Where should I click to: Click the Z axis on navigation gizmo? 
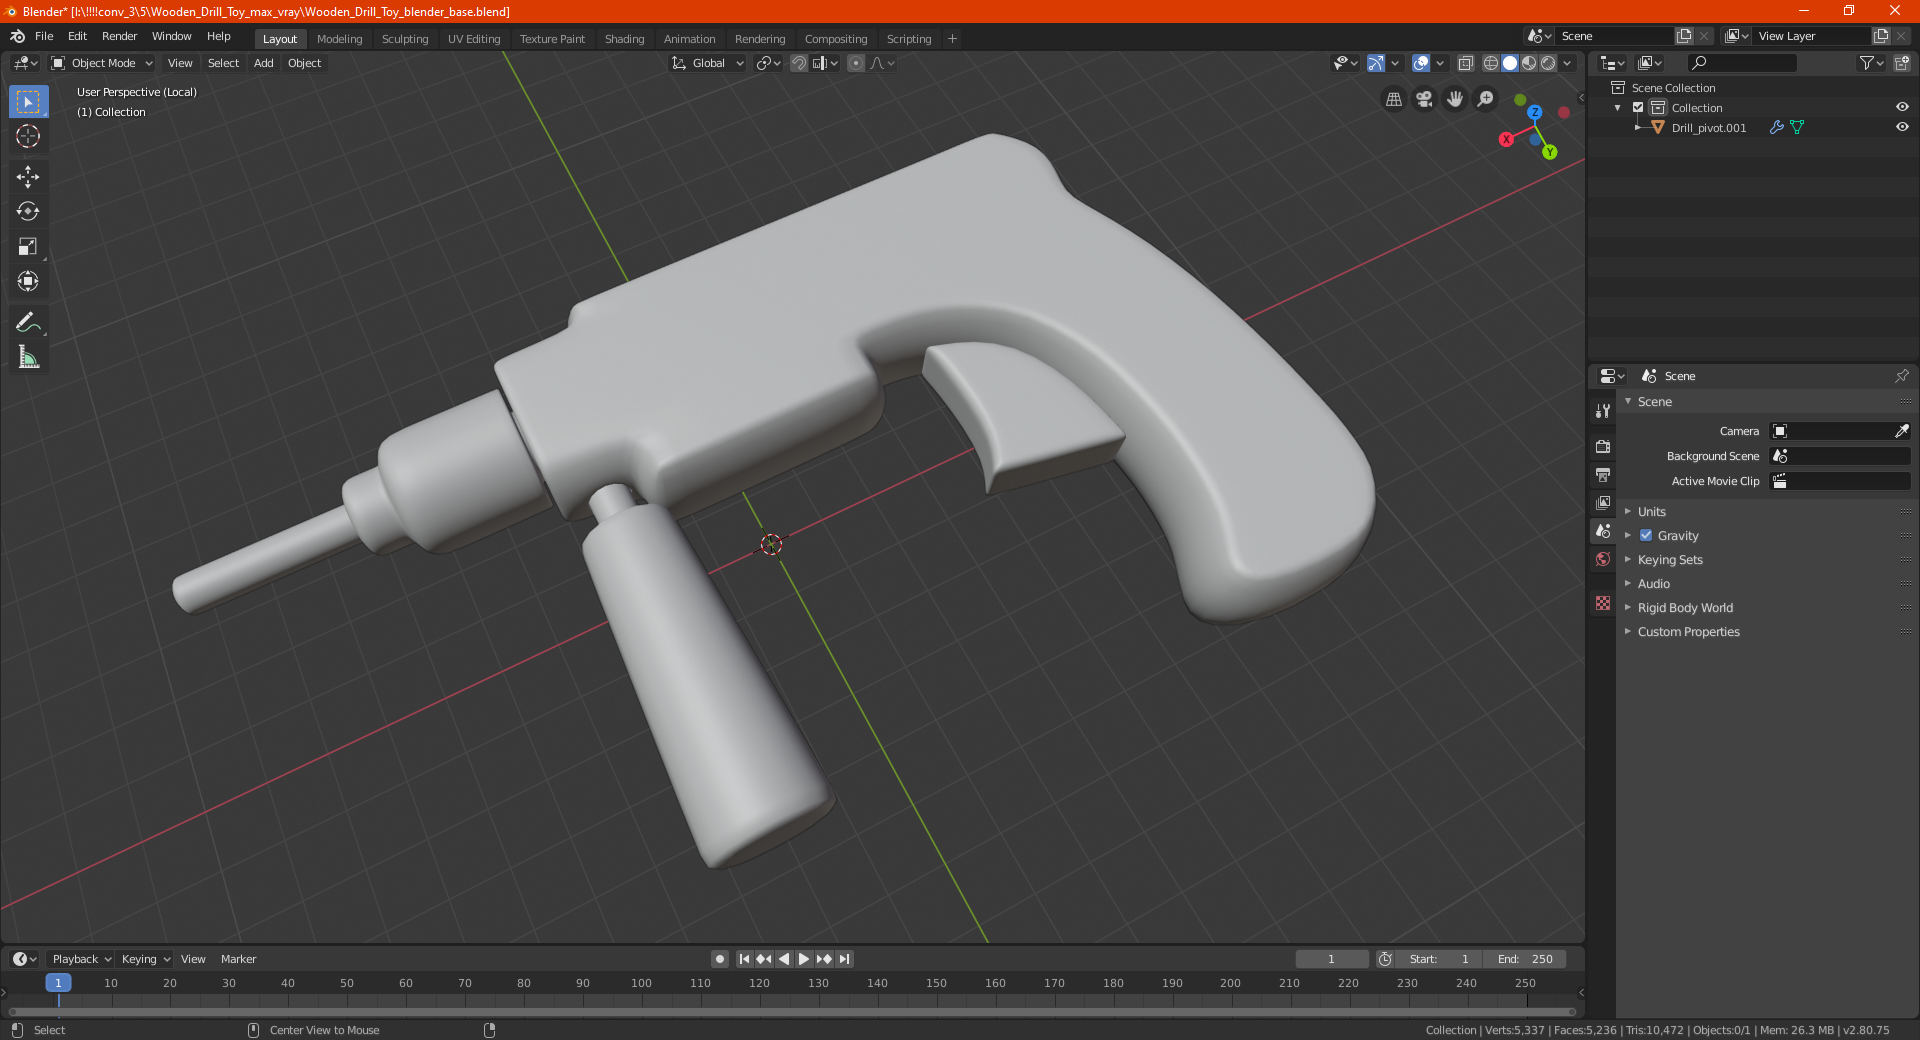[x=1535, y=112]
